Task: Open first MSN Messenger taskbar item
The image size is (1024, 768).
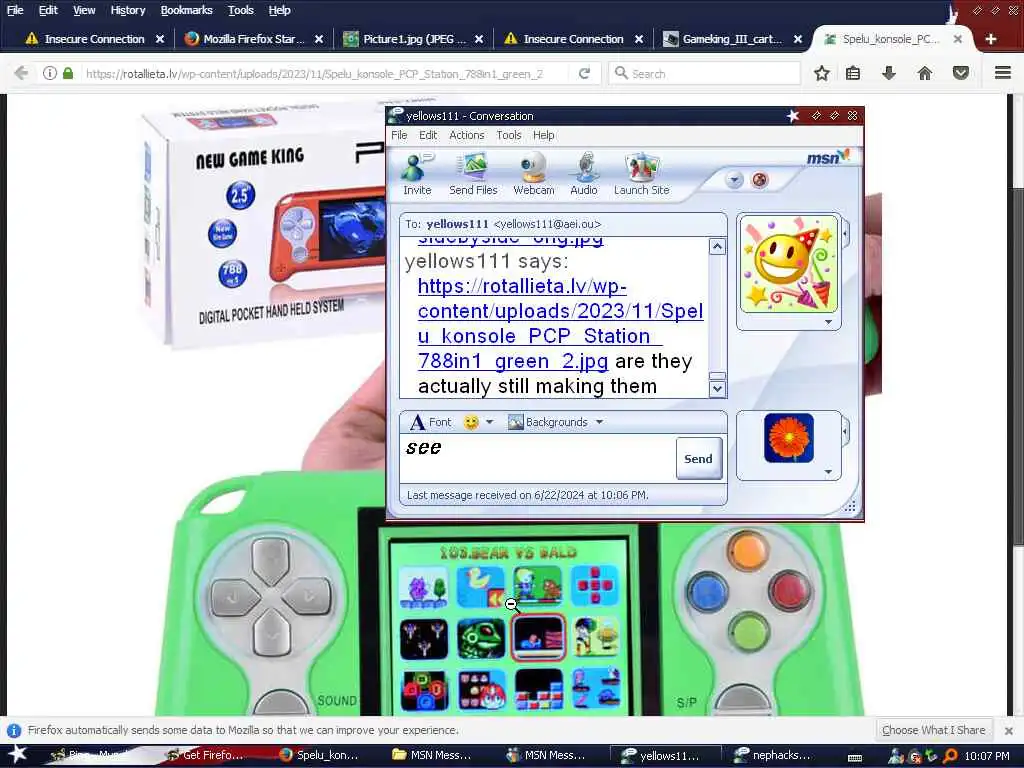Action: click(x=432, y=755)
